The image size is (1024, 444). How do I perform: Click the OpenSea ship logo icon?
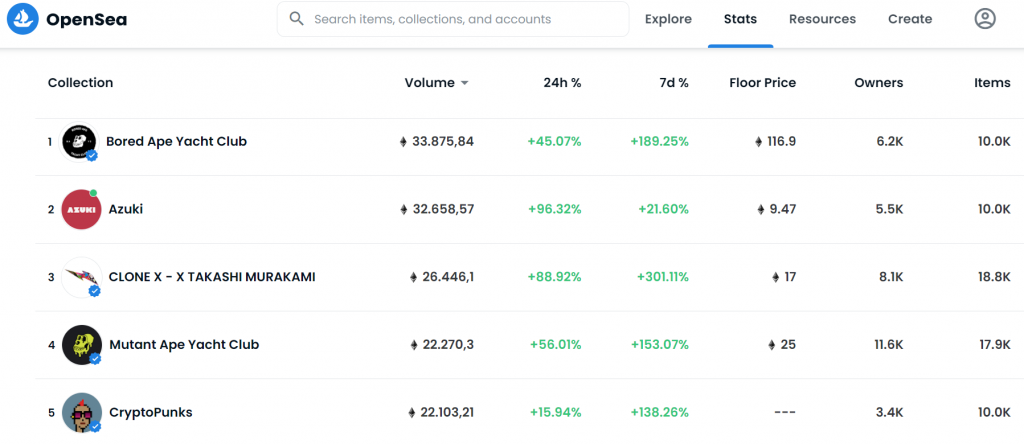tap(23, 19)
